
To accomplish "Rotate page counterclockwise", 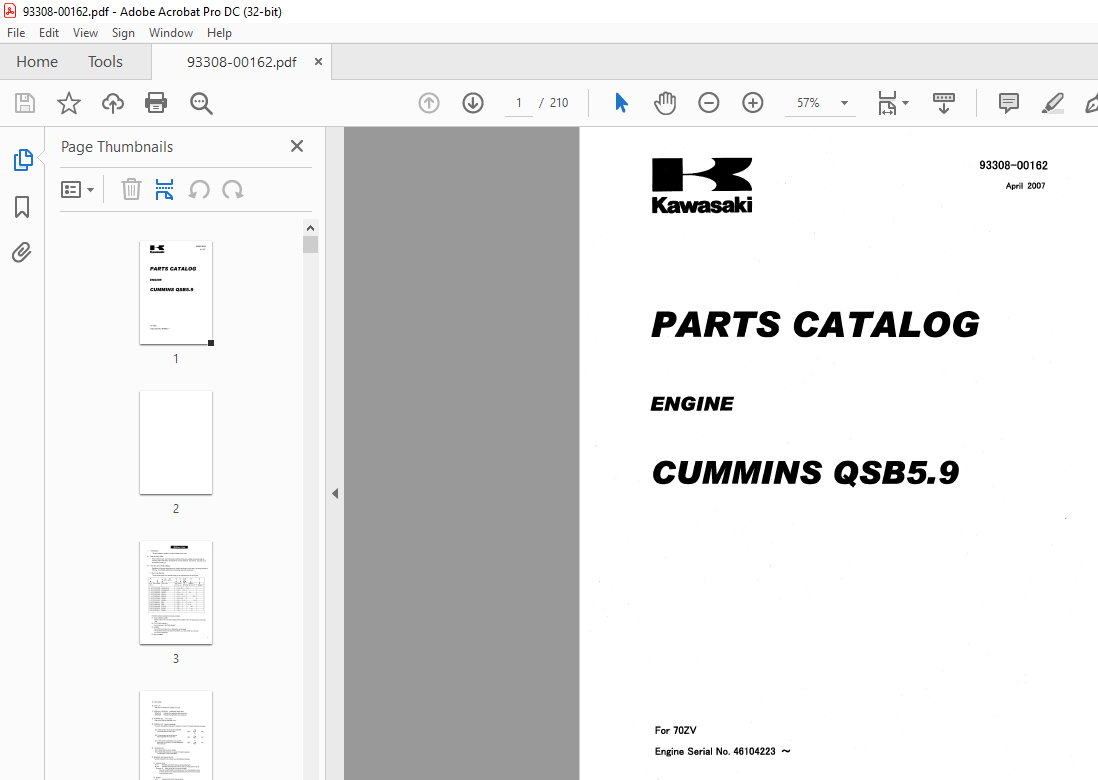I will (x=199, y=189).
